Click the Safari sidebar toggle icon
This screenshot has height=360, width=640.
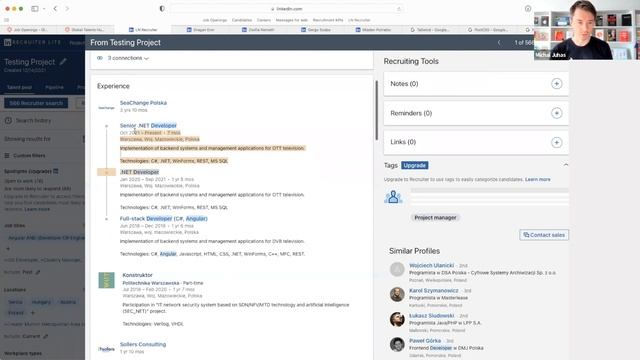point(35,9)
